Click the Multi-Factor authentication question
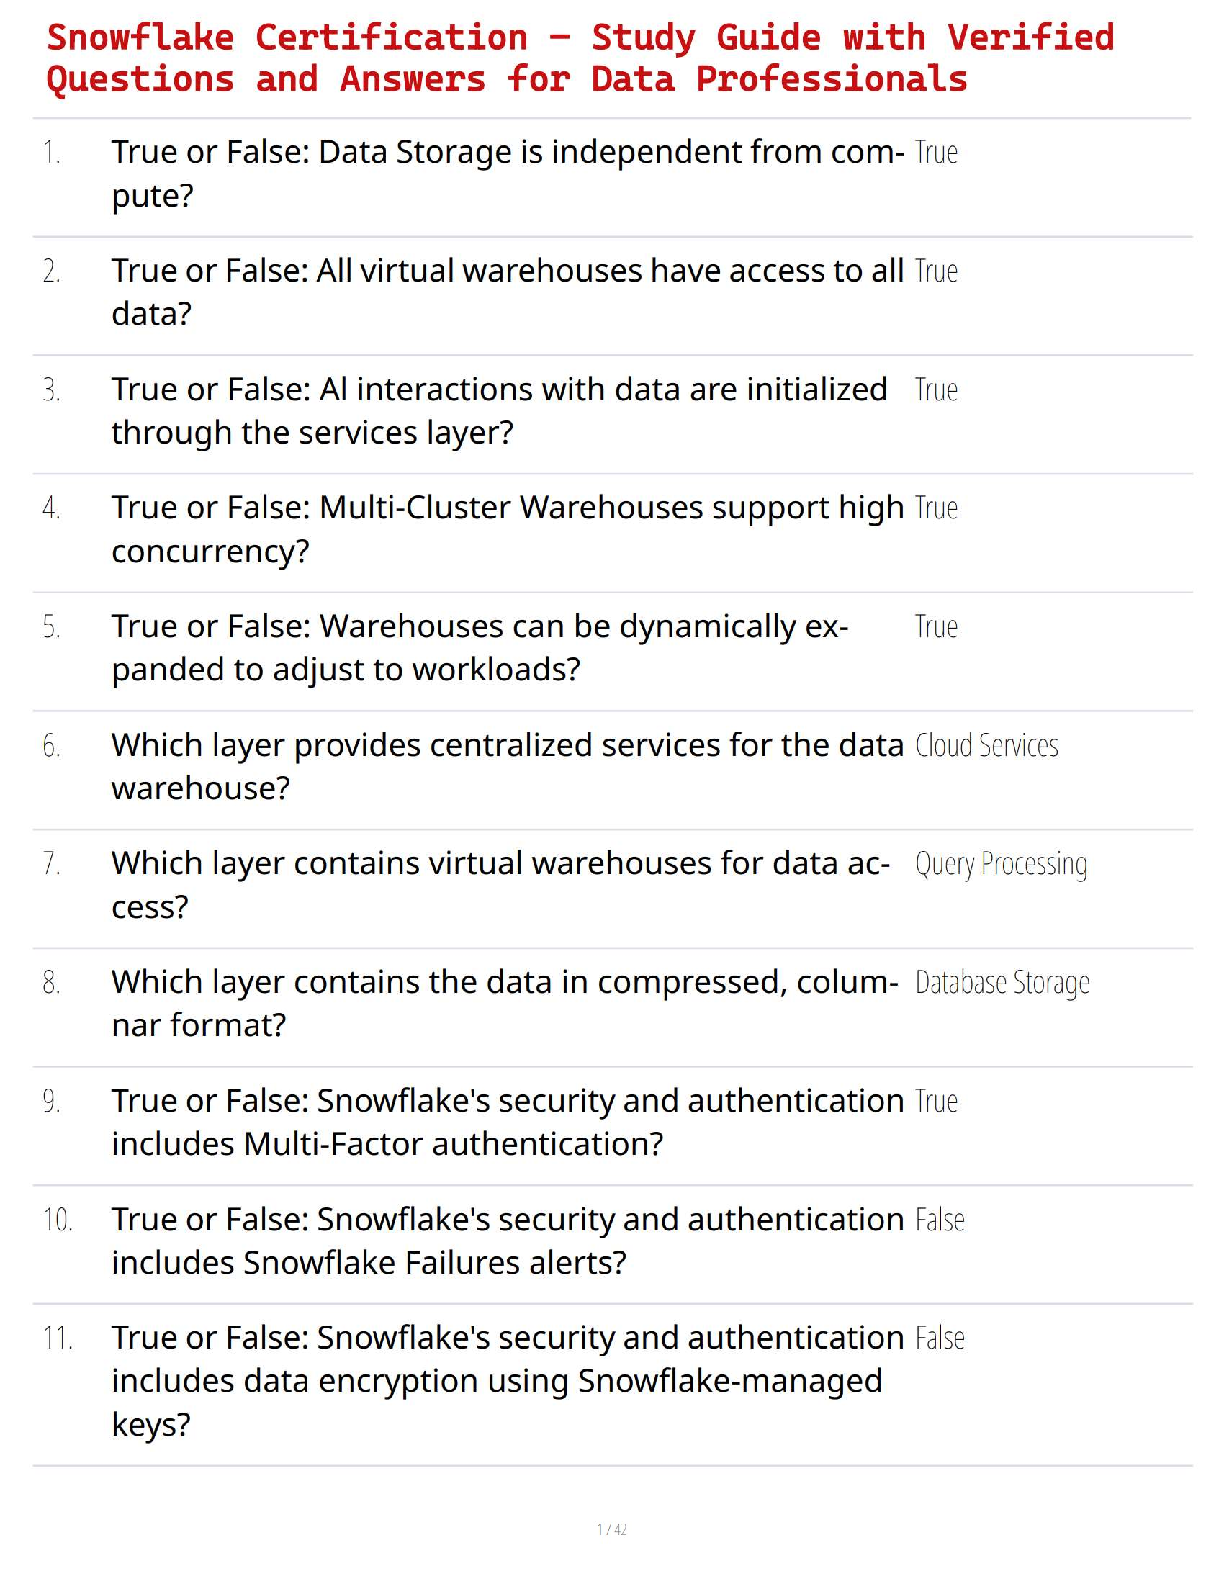Image resolution: width=1224 pixels, height=1584 pixels. click(x=507, y=1122)
